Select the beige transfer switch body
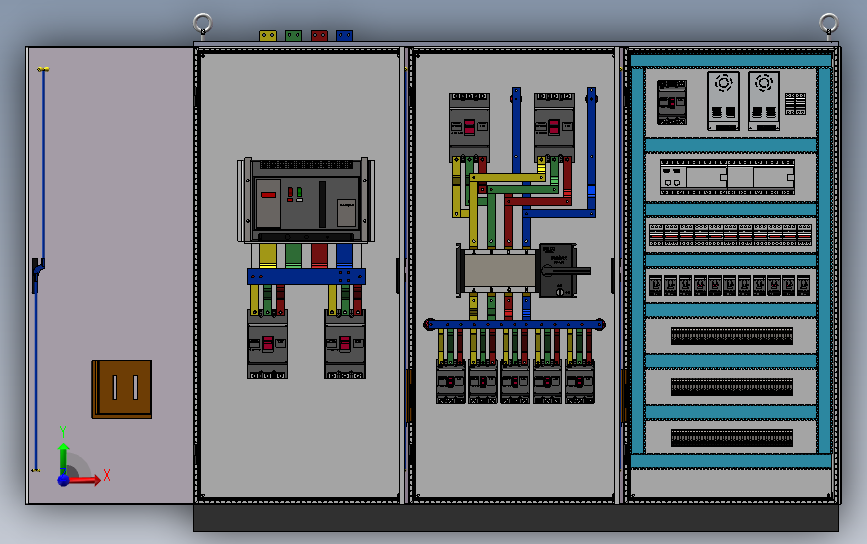The width and height of the screenshot is (867, 544). point(499,270)
